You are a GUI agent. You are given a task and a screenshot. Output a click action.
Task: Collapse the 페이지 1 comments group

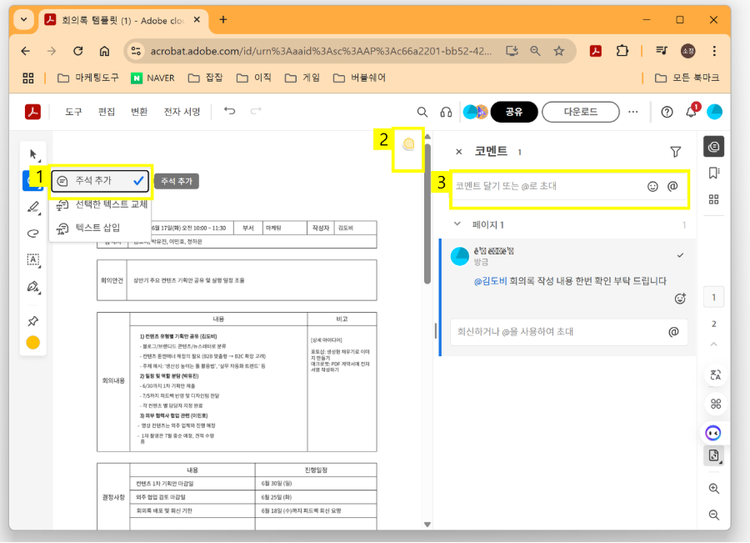[457, 224]
